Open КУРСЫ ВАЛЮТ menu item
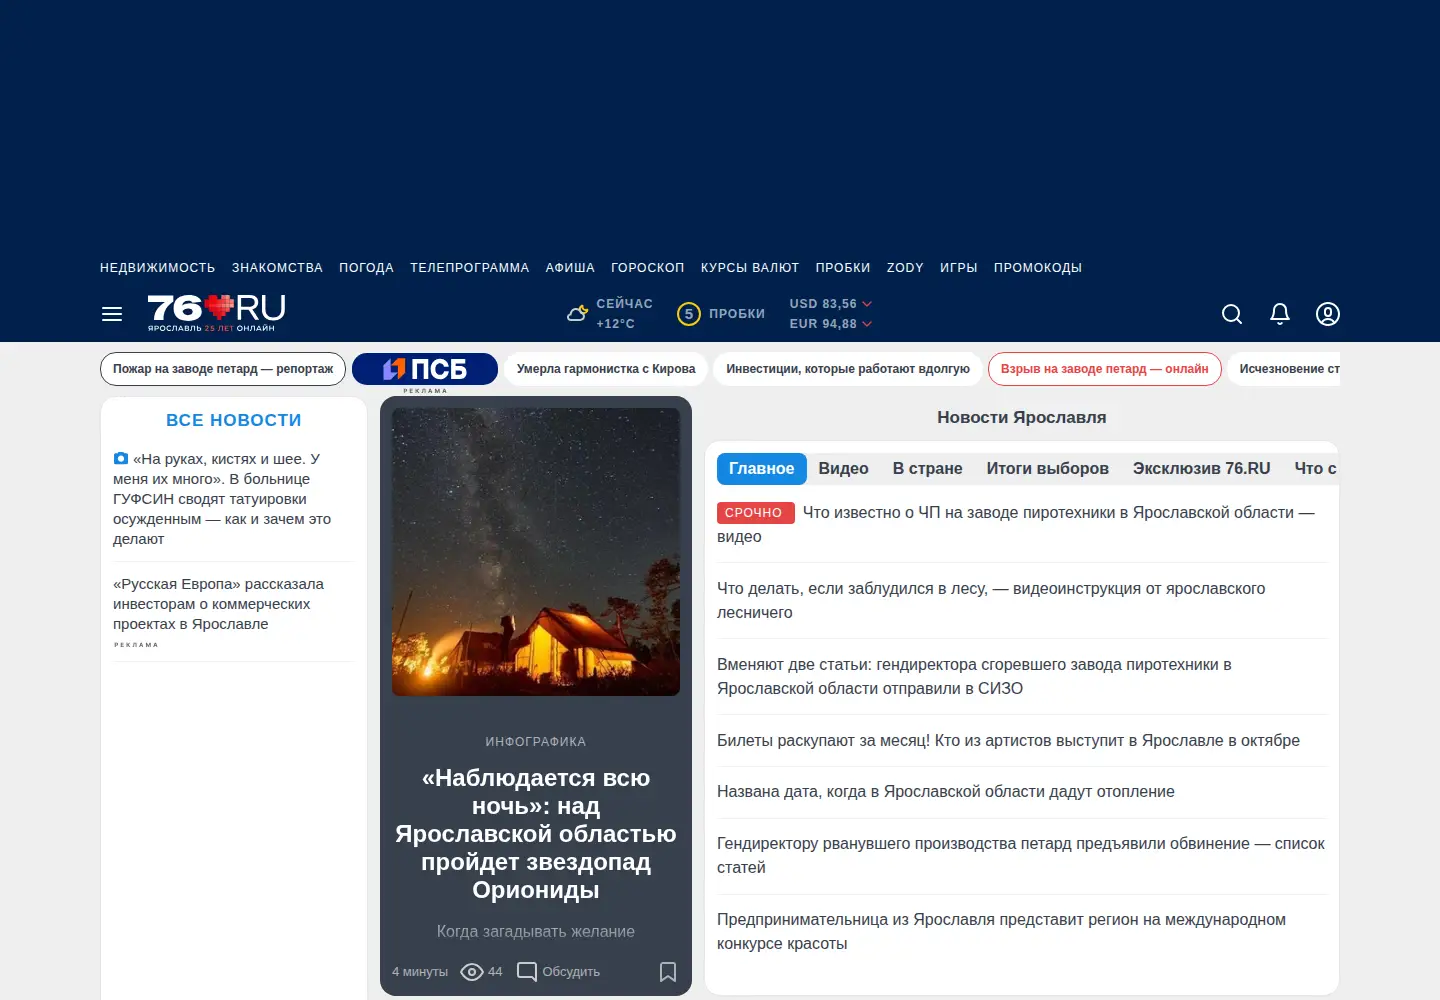 point(750,268)
